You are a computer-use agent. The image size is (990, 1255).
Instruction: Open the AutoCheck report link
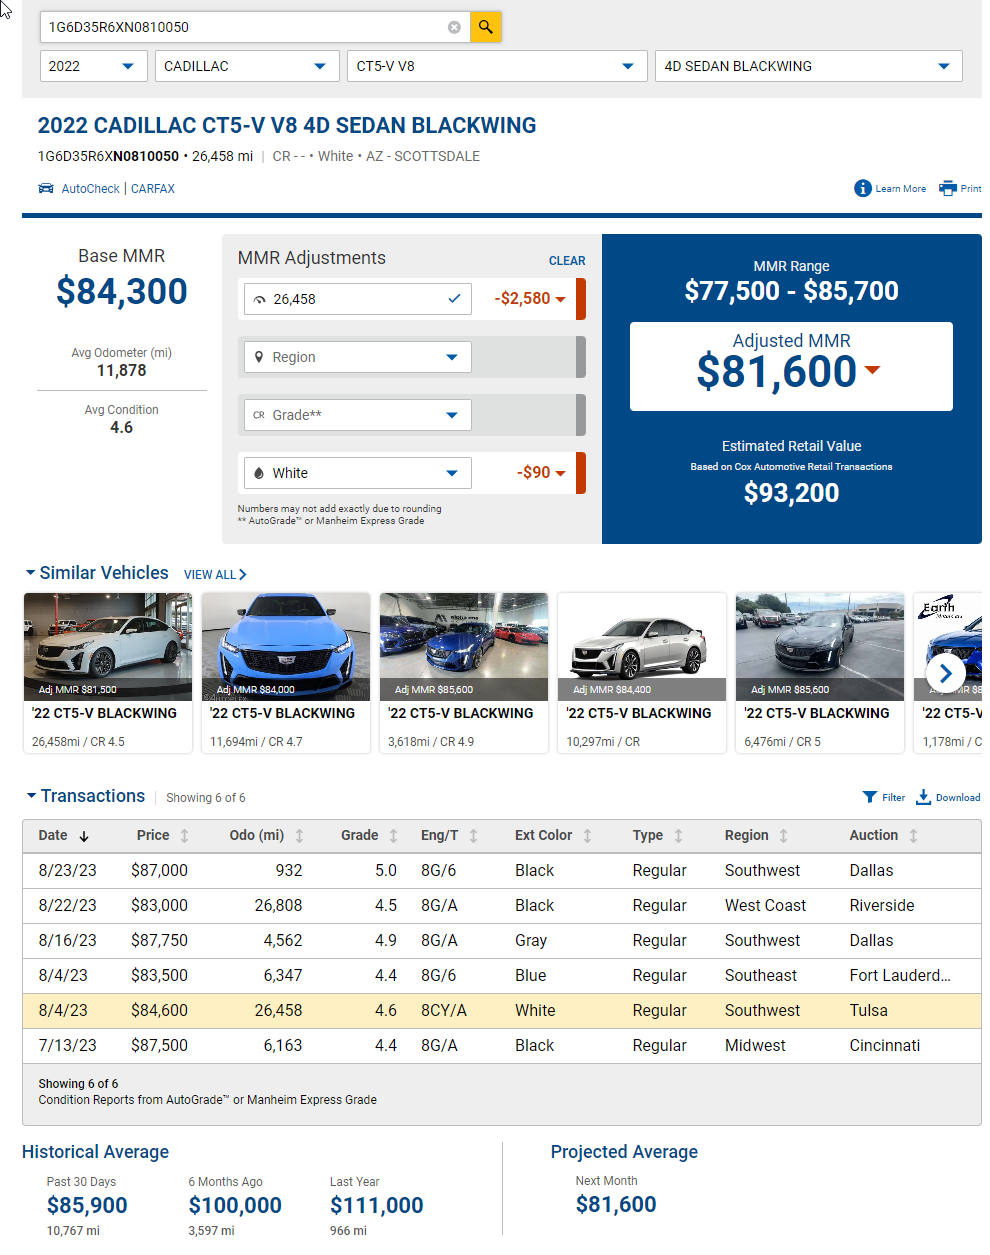click(x=90, y=189)
